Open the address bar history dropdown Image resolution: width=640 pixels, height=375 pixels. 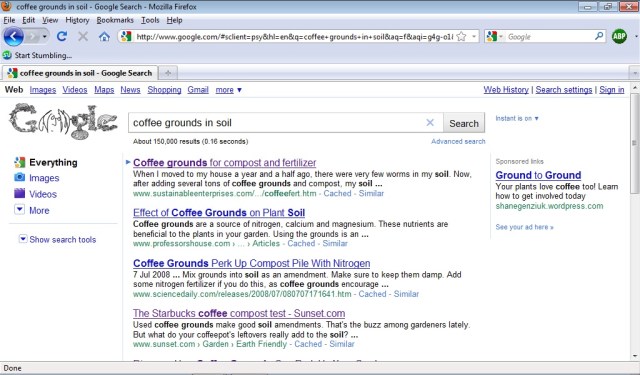pyautogui.click(x=473, y=37)
